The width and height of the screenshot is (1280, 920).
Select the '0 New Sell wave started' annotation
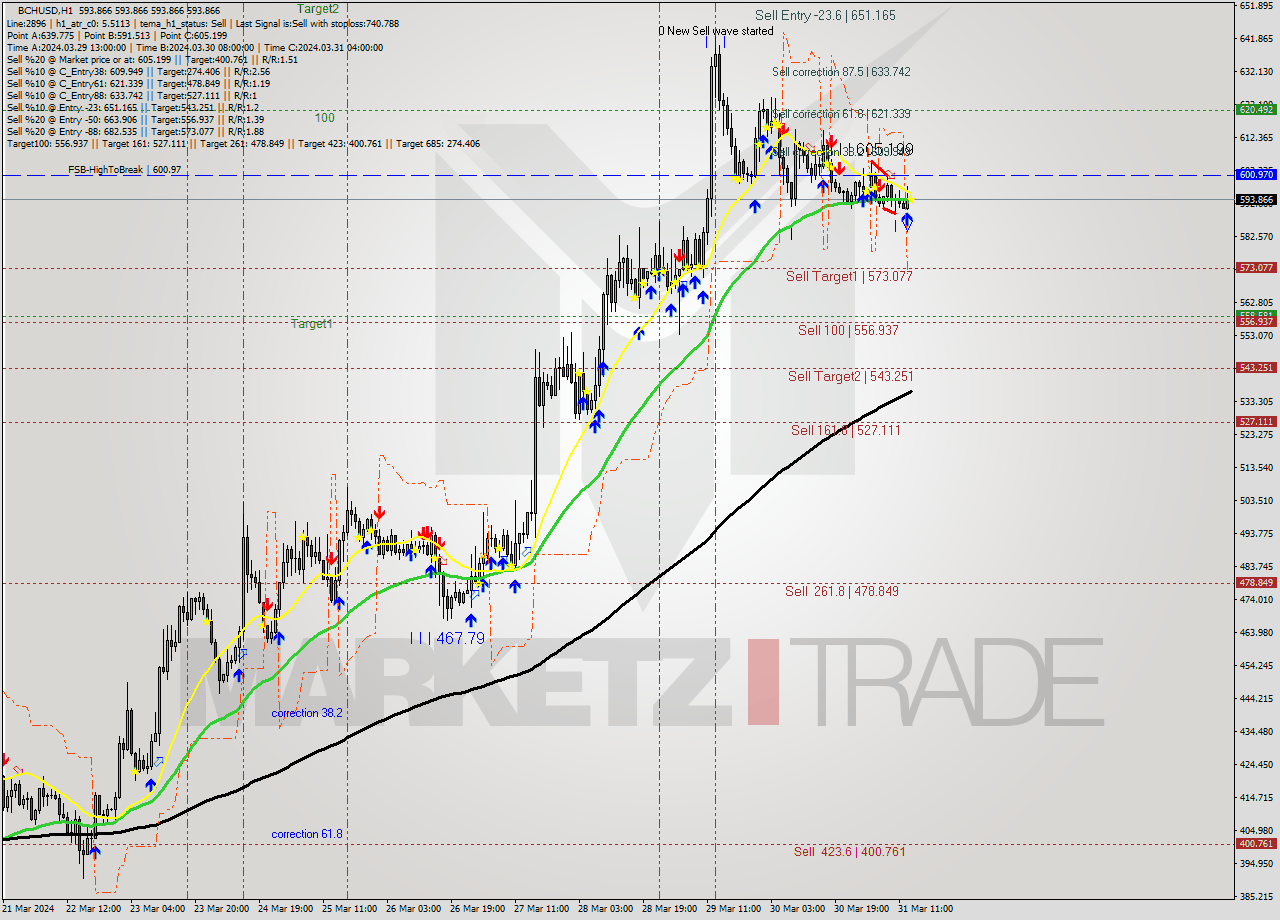click(x=715, y=31)
